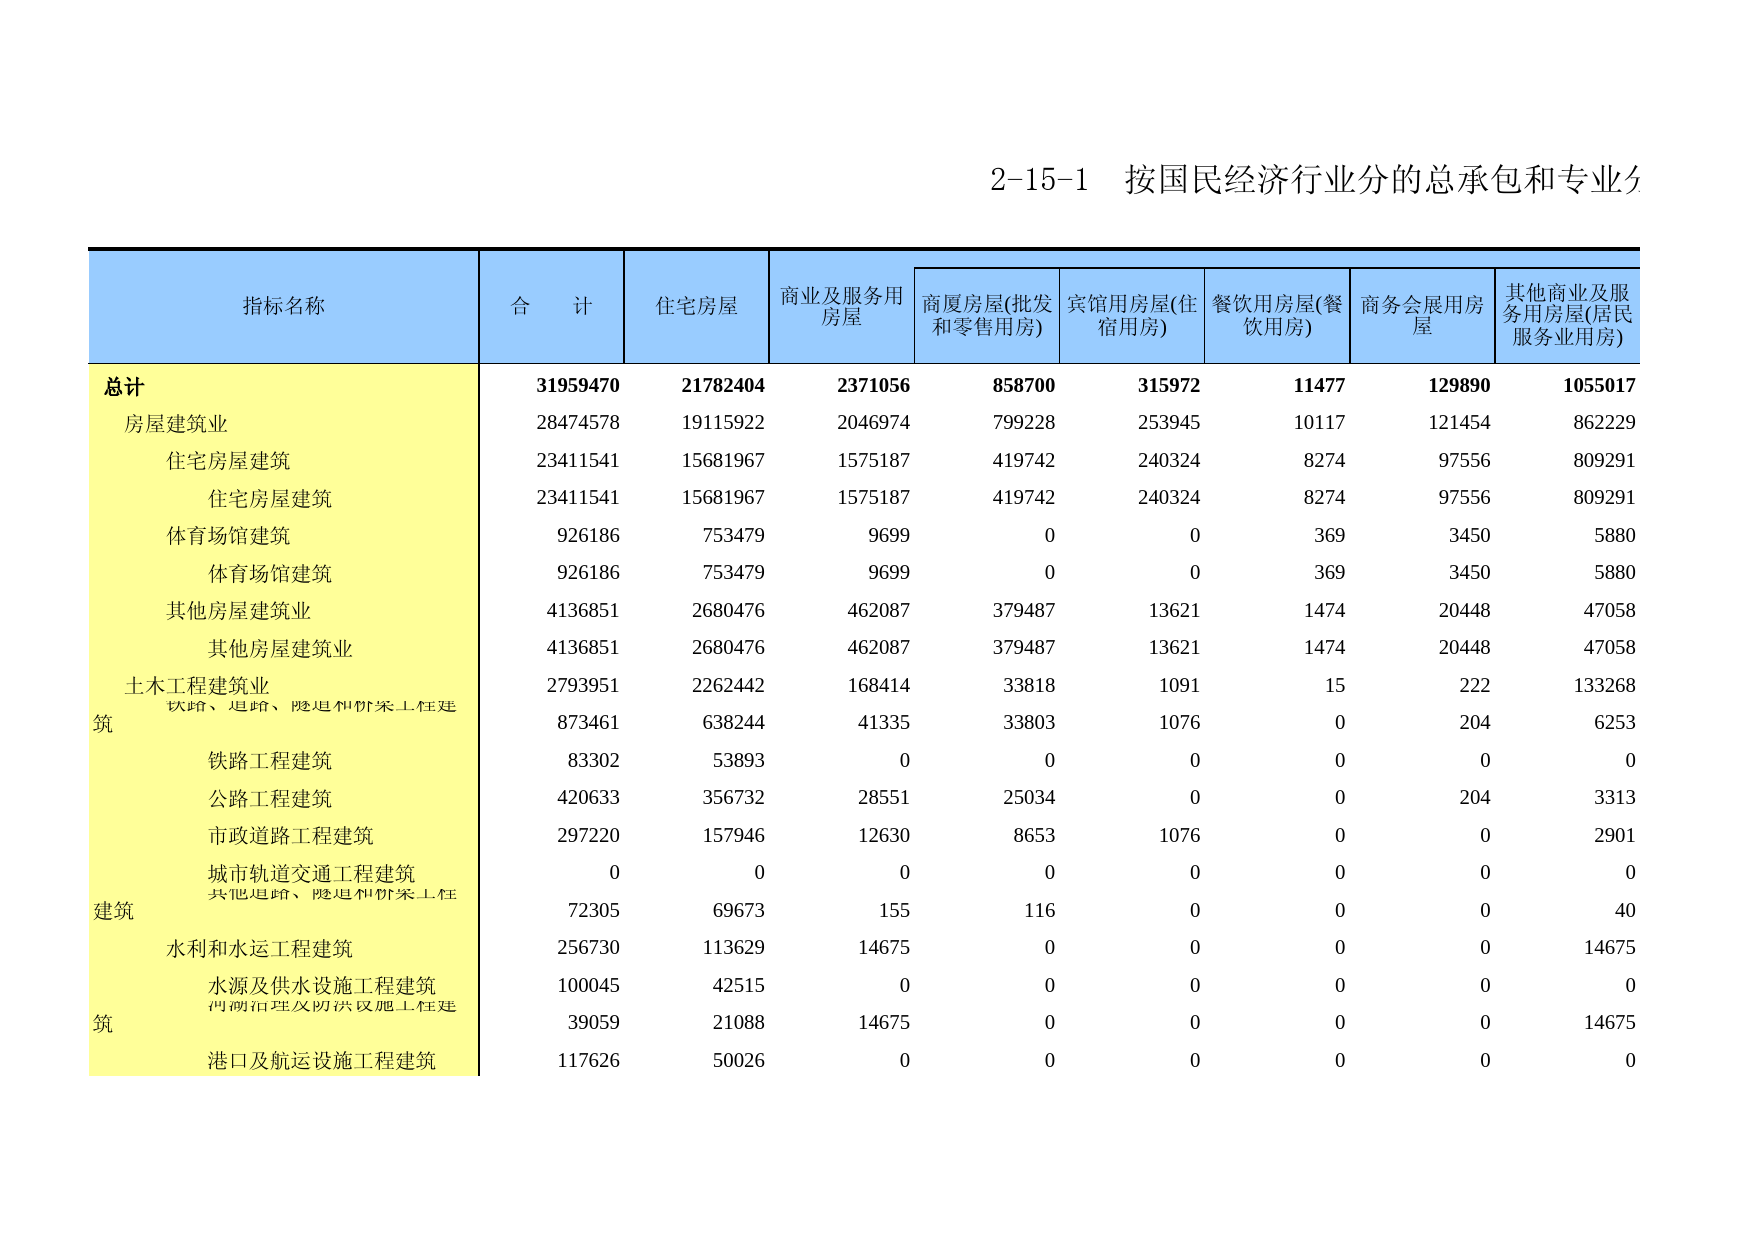The width and height of the screenshot is (1754, 1240).
Task: Click the 商厦房屋(批发和零售用房) header
Action: [x=986, y=315]
